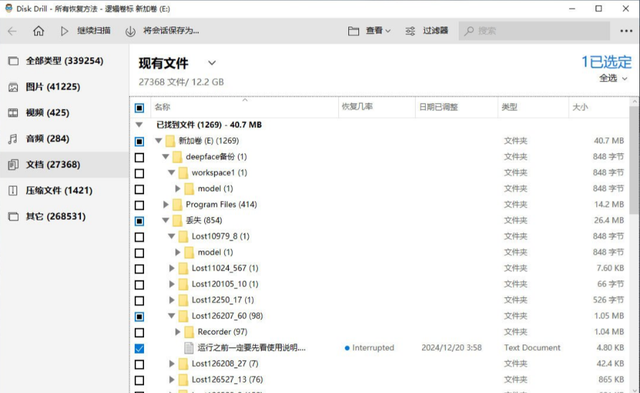Uncheck the Interrupted text document checkbox
640x393 pixels.
tap(139, 349)
